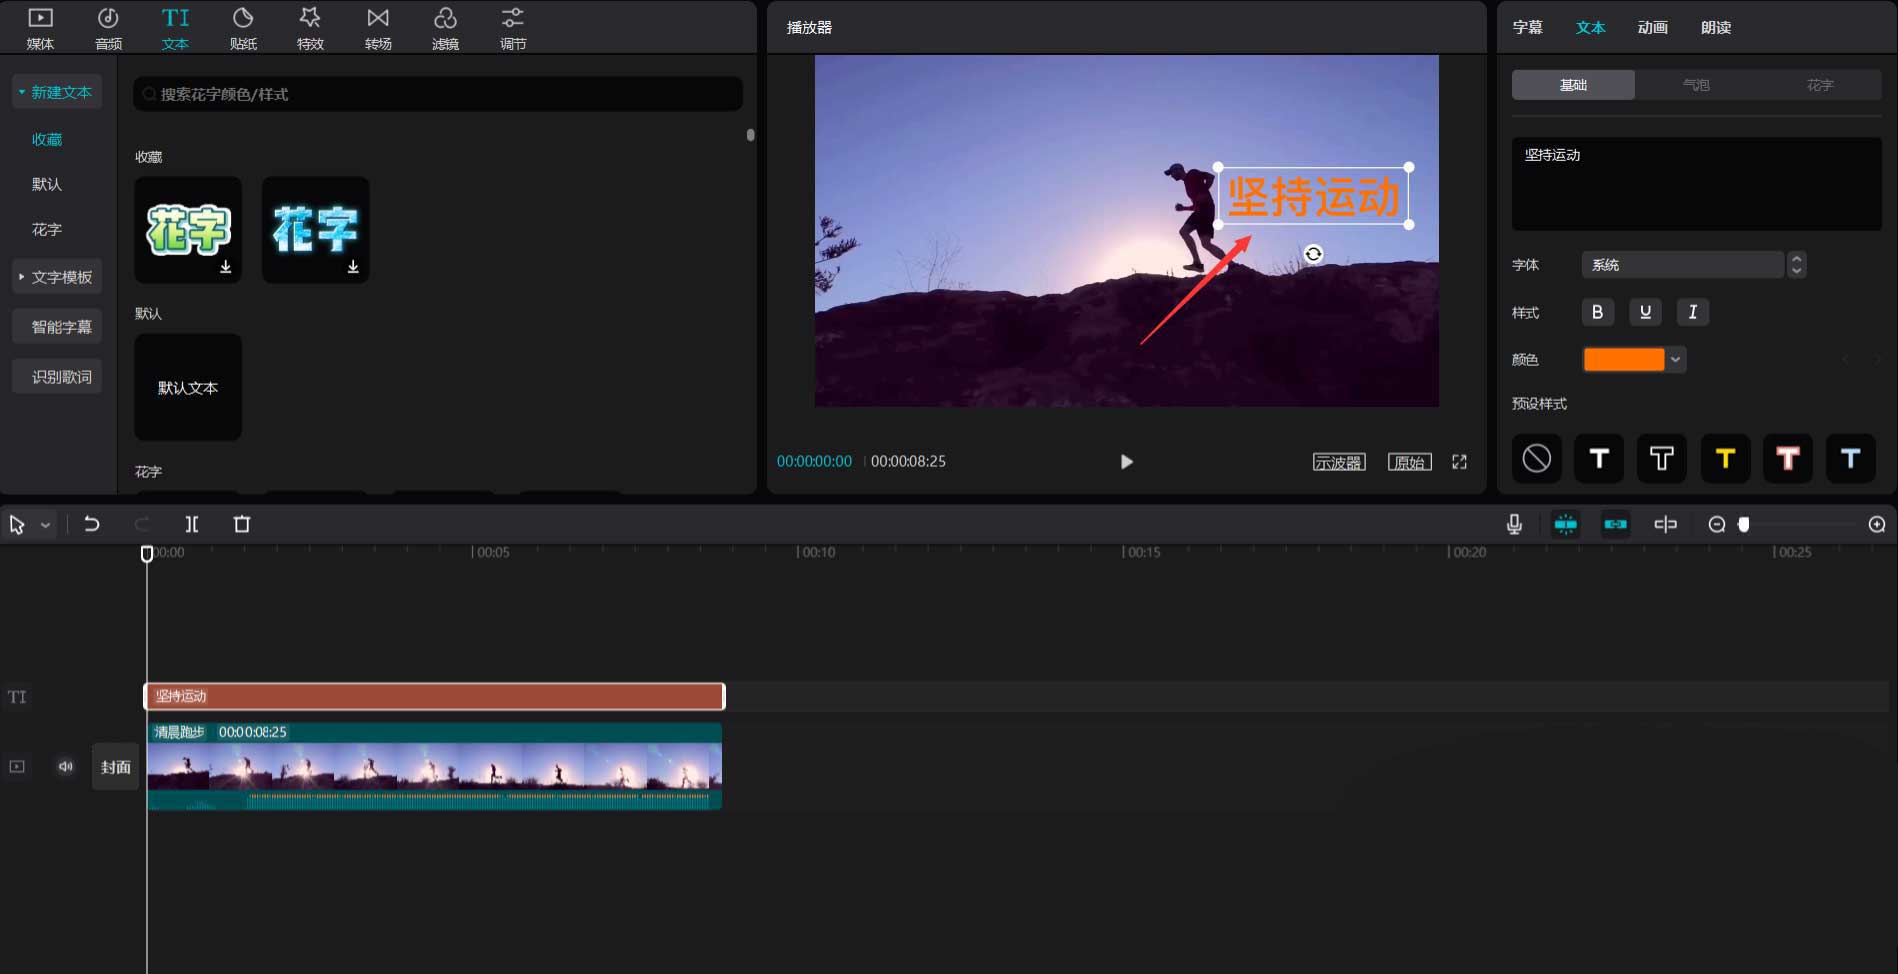The height and width of the screenshot is (974, 1898).
Task: Click the 智能字幕 smart subtitles button
Action: (61, 327)
